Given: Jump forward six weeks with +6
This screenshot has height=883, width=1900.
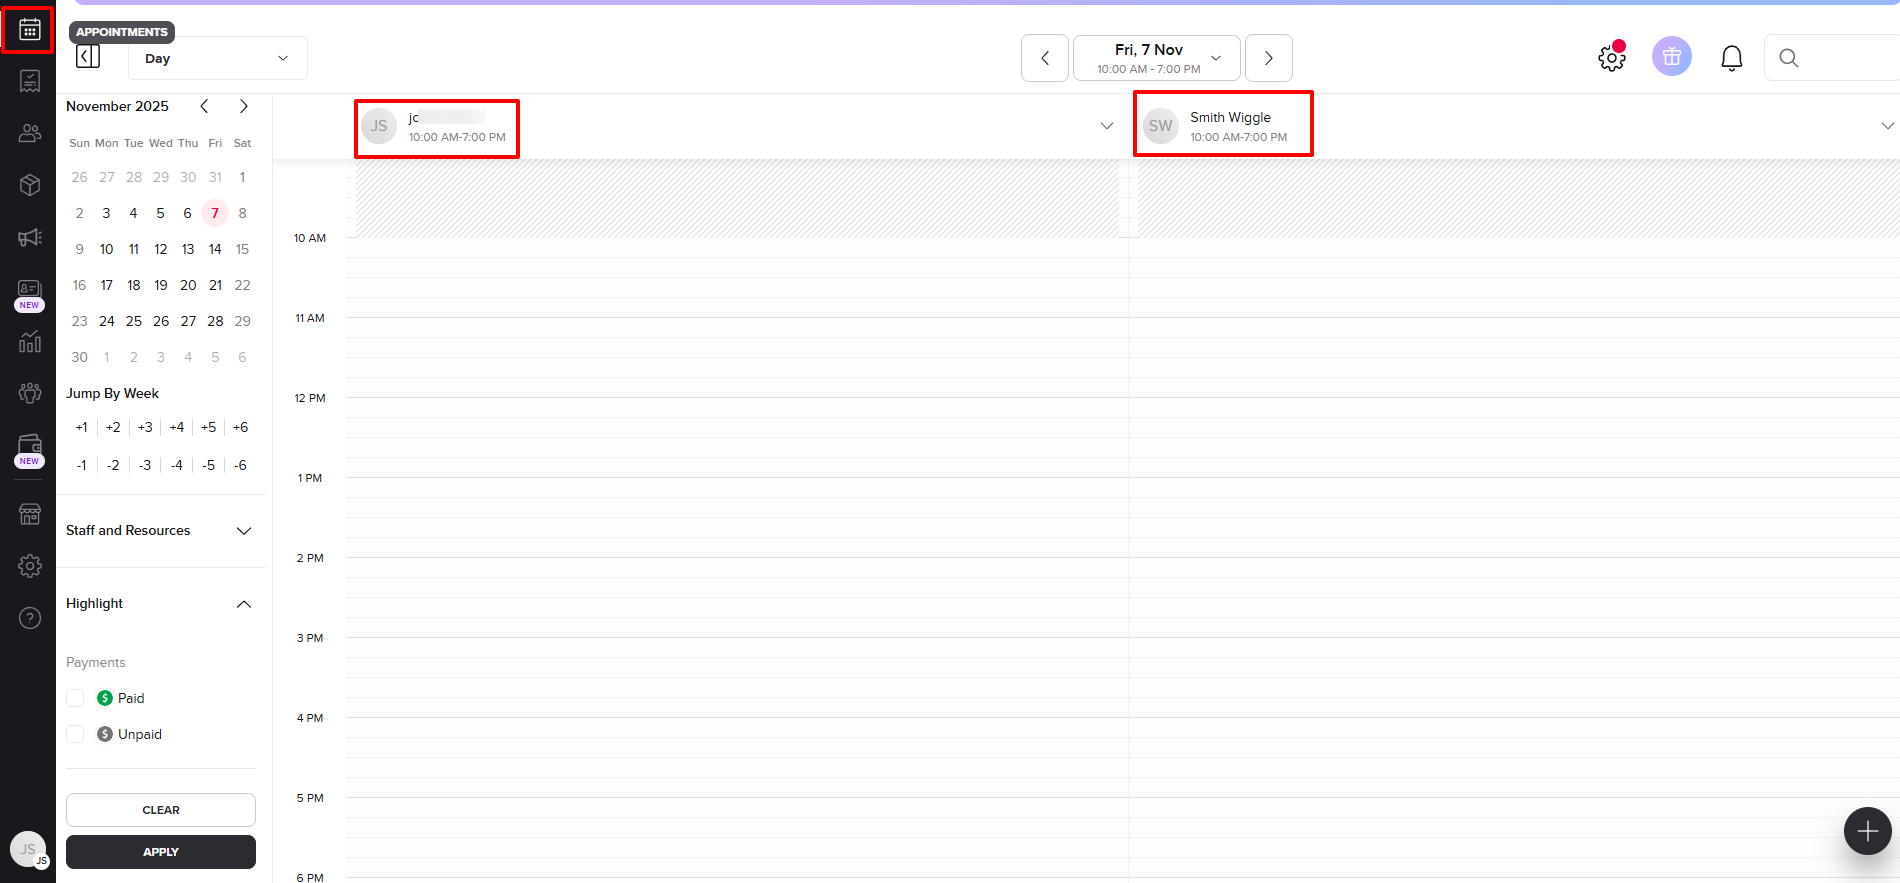Looking at the screenshot, I should click(x=240, y=427).
